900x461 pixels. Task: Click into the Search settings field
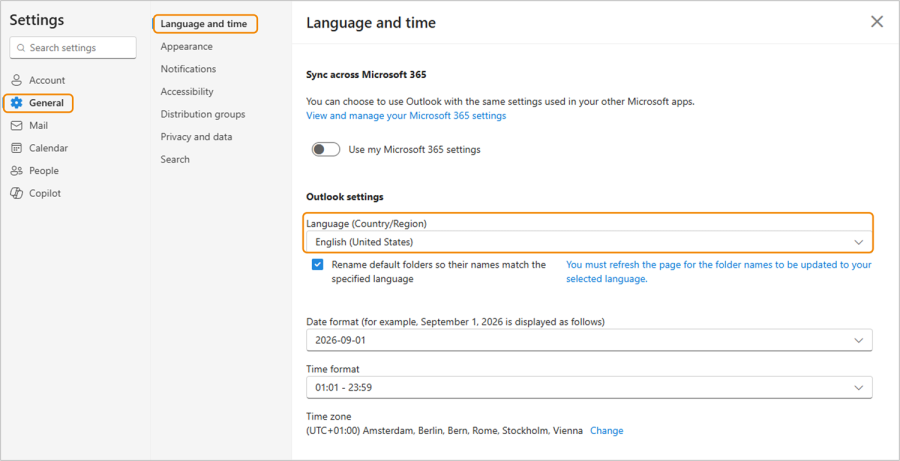[x=73, y=48]
